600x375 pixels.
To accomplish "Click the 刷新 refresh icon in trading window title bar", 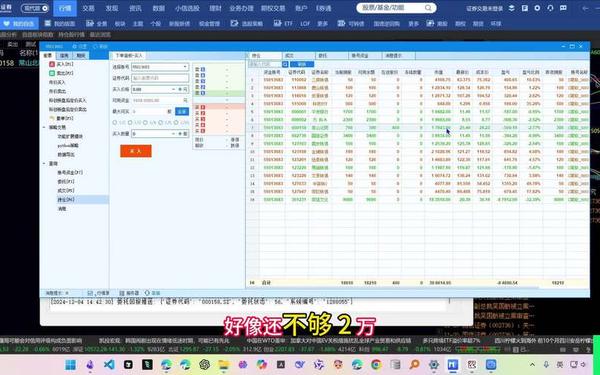I will [x=96, y=46].
